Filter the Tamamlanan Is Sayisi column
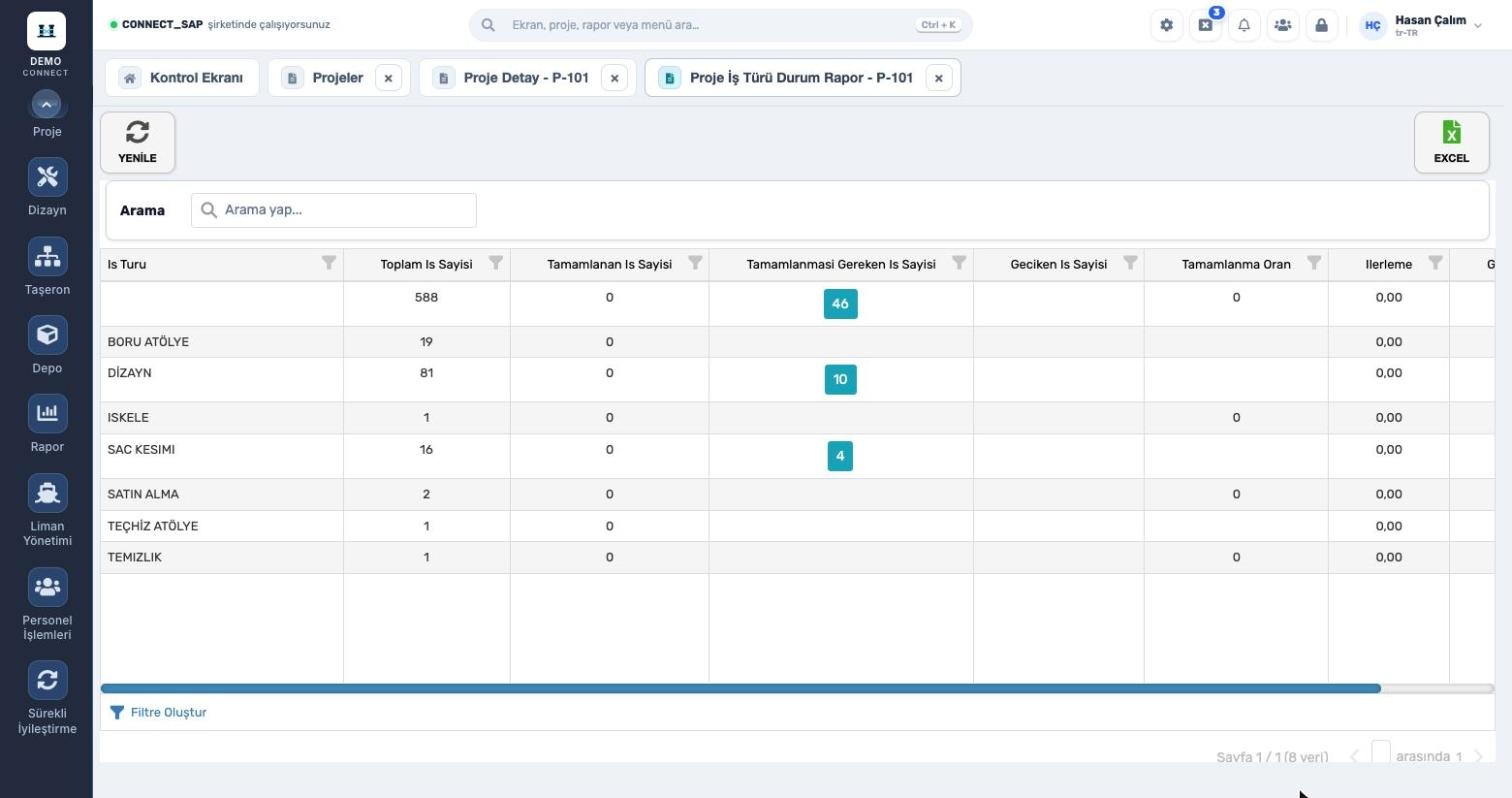This screenshot has width=1512, height=798. click(x=695, y=263)
